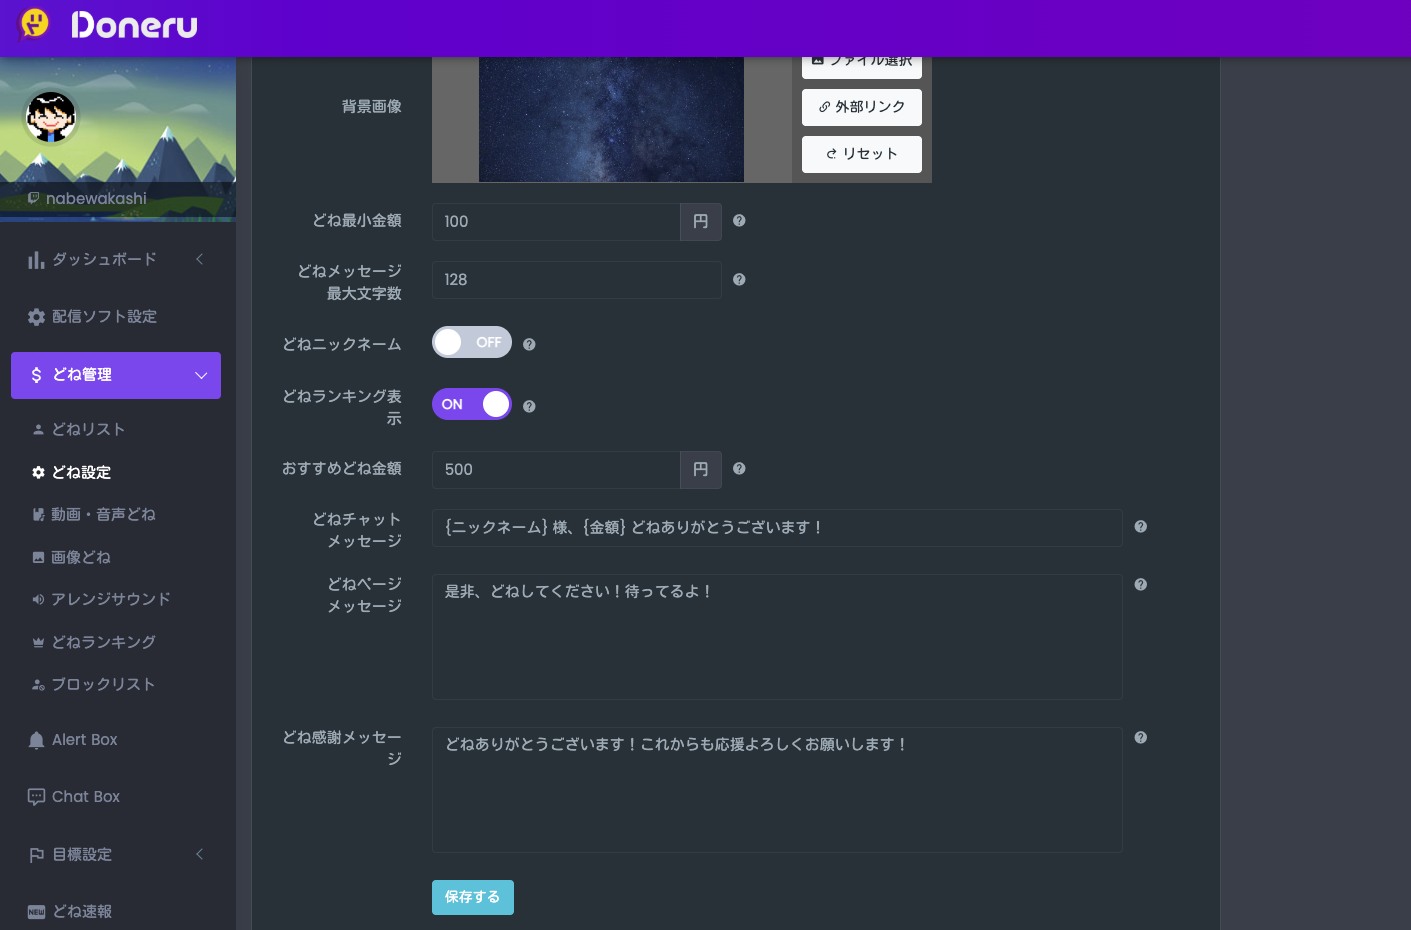Click the Doneru smiley logo icon
The width and height of the screenshot is (1411, 930).
pos(35,23)
